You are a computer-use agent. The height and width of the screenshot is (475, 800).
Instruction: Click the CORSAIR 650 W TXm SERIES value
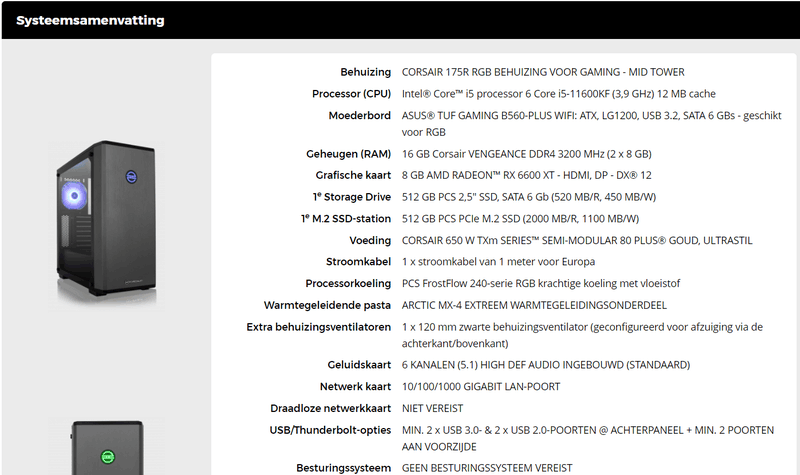pyautogui.click(x=577, y=240)
